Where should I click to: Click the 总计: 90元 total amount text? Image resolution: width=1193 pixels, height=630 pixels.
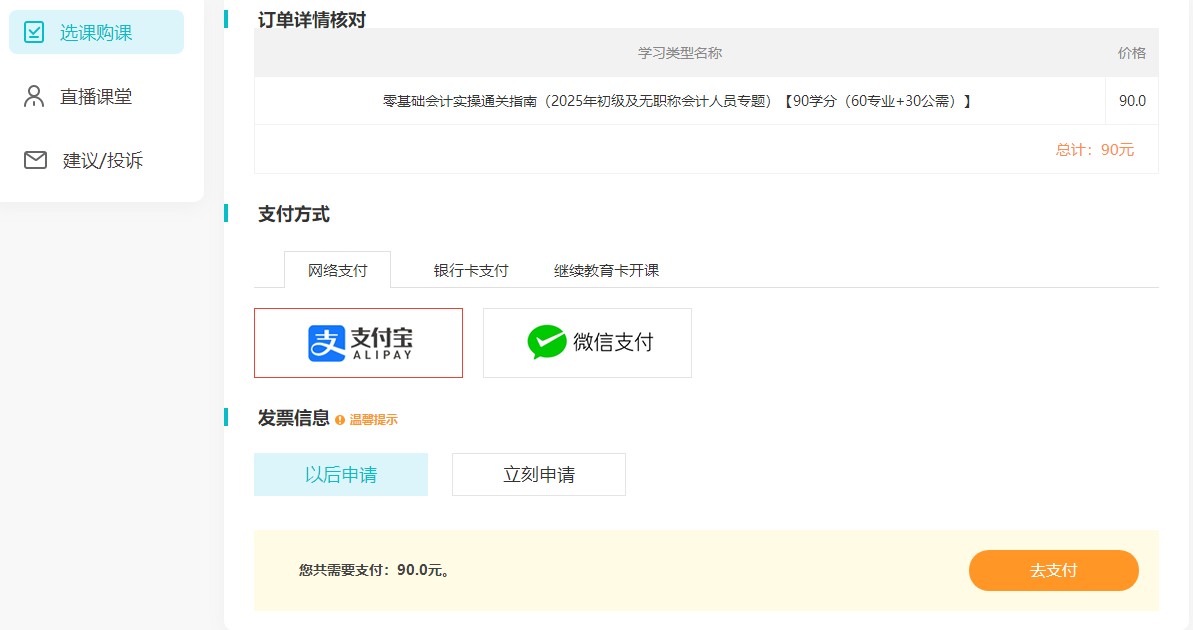[1095, 148]
